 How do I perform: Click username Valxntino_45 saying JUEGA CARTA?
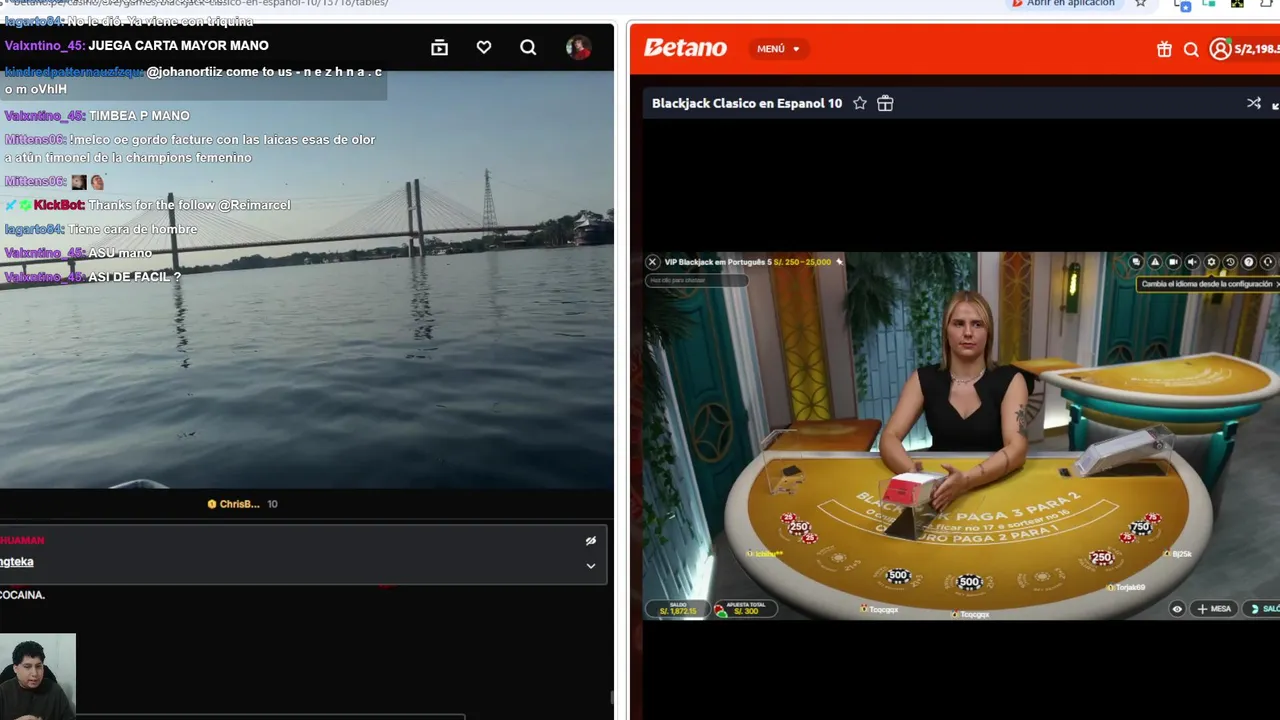point(44,45)
